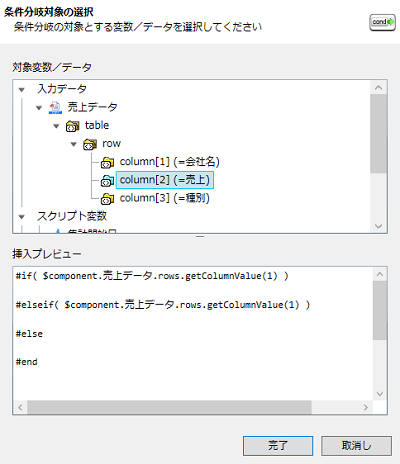Click the cond icon at top right
The width and height of the screenshot is (400, 464).
coord(382,23)
